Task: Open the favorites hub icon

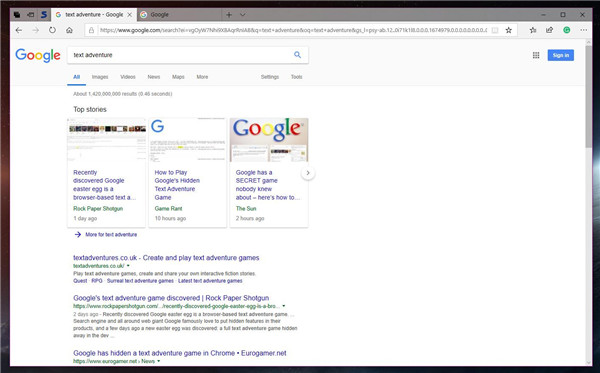Action: [533, 30]
